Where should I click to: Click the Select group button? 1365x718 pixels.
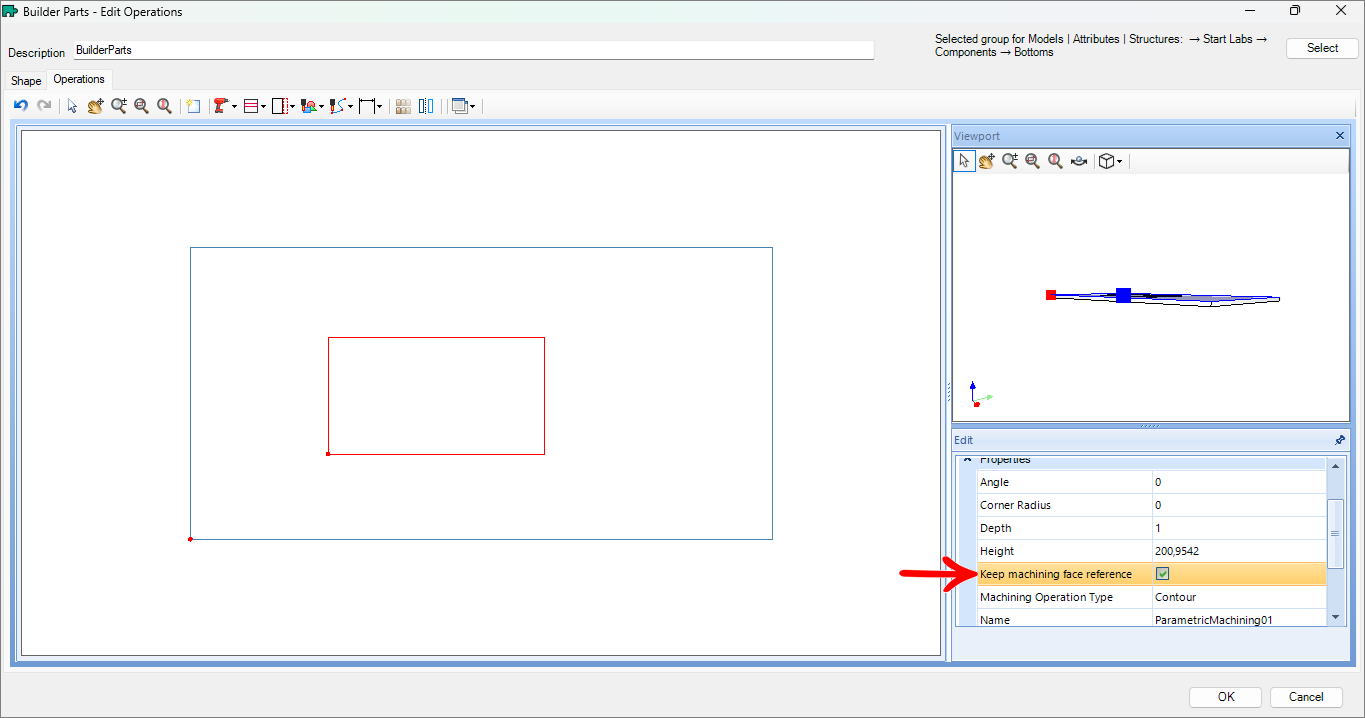[1322, 48]
